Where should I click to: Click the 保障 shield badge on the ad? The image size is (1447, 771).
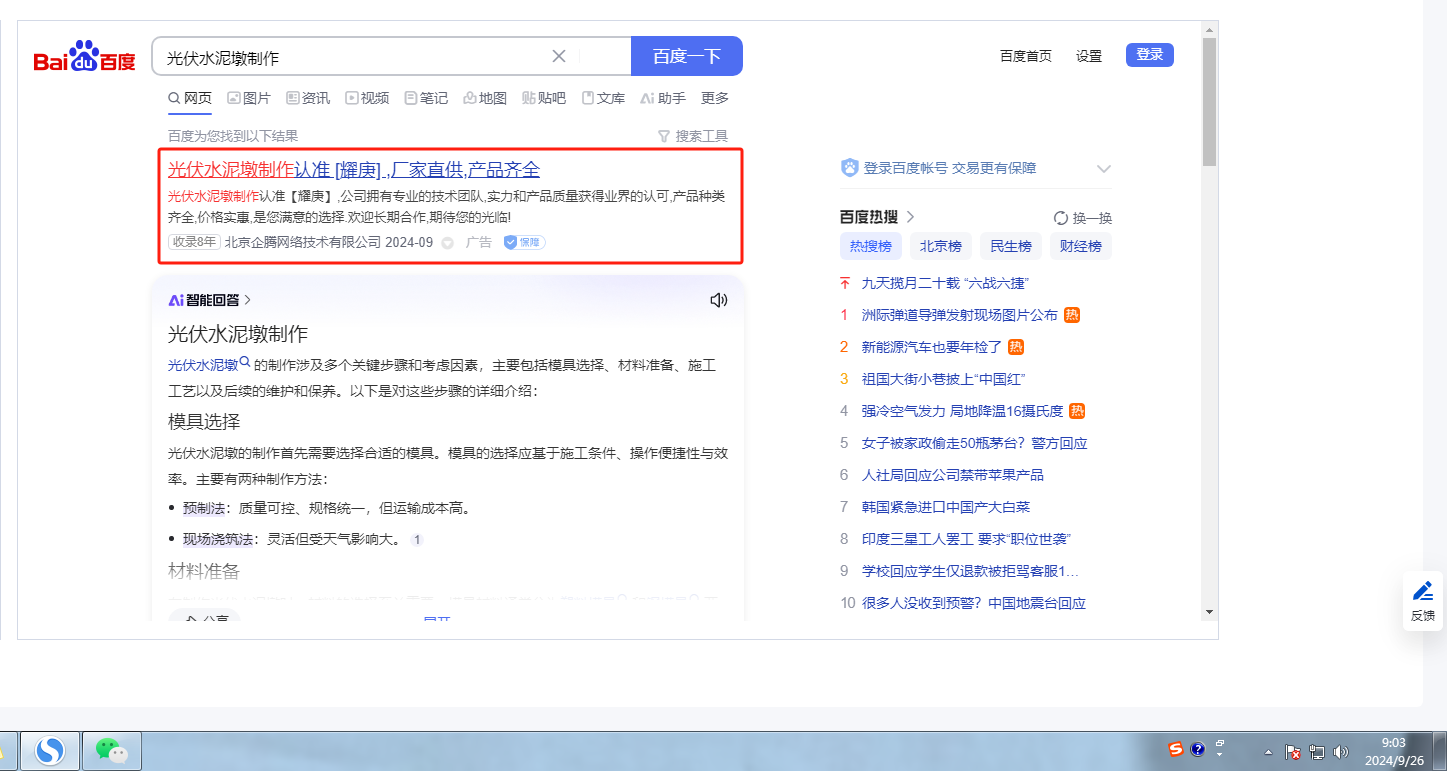point(524,242)
